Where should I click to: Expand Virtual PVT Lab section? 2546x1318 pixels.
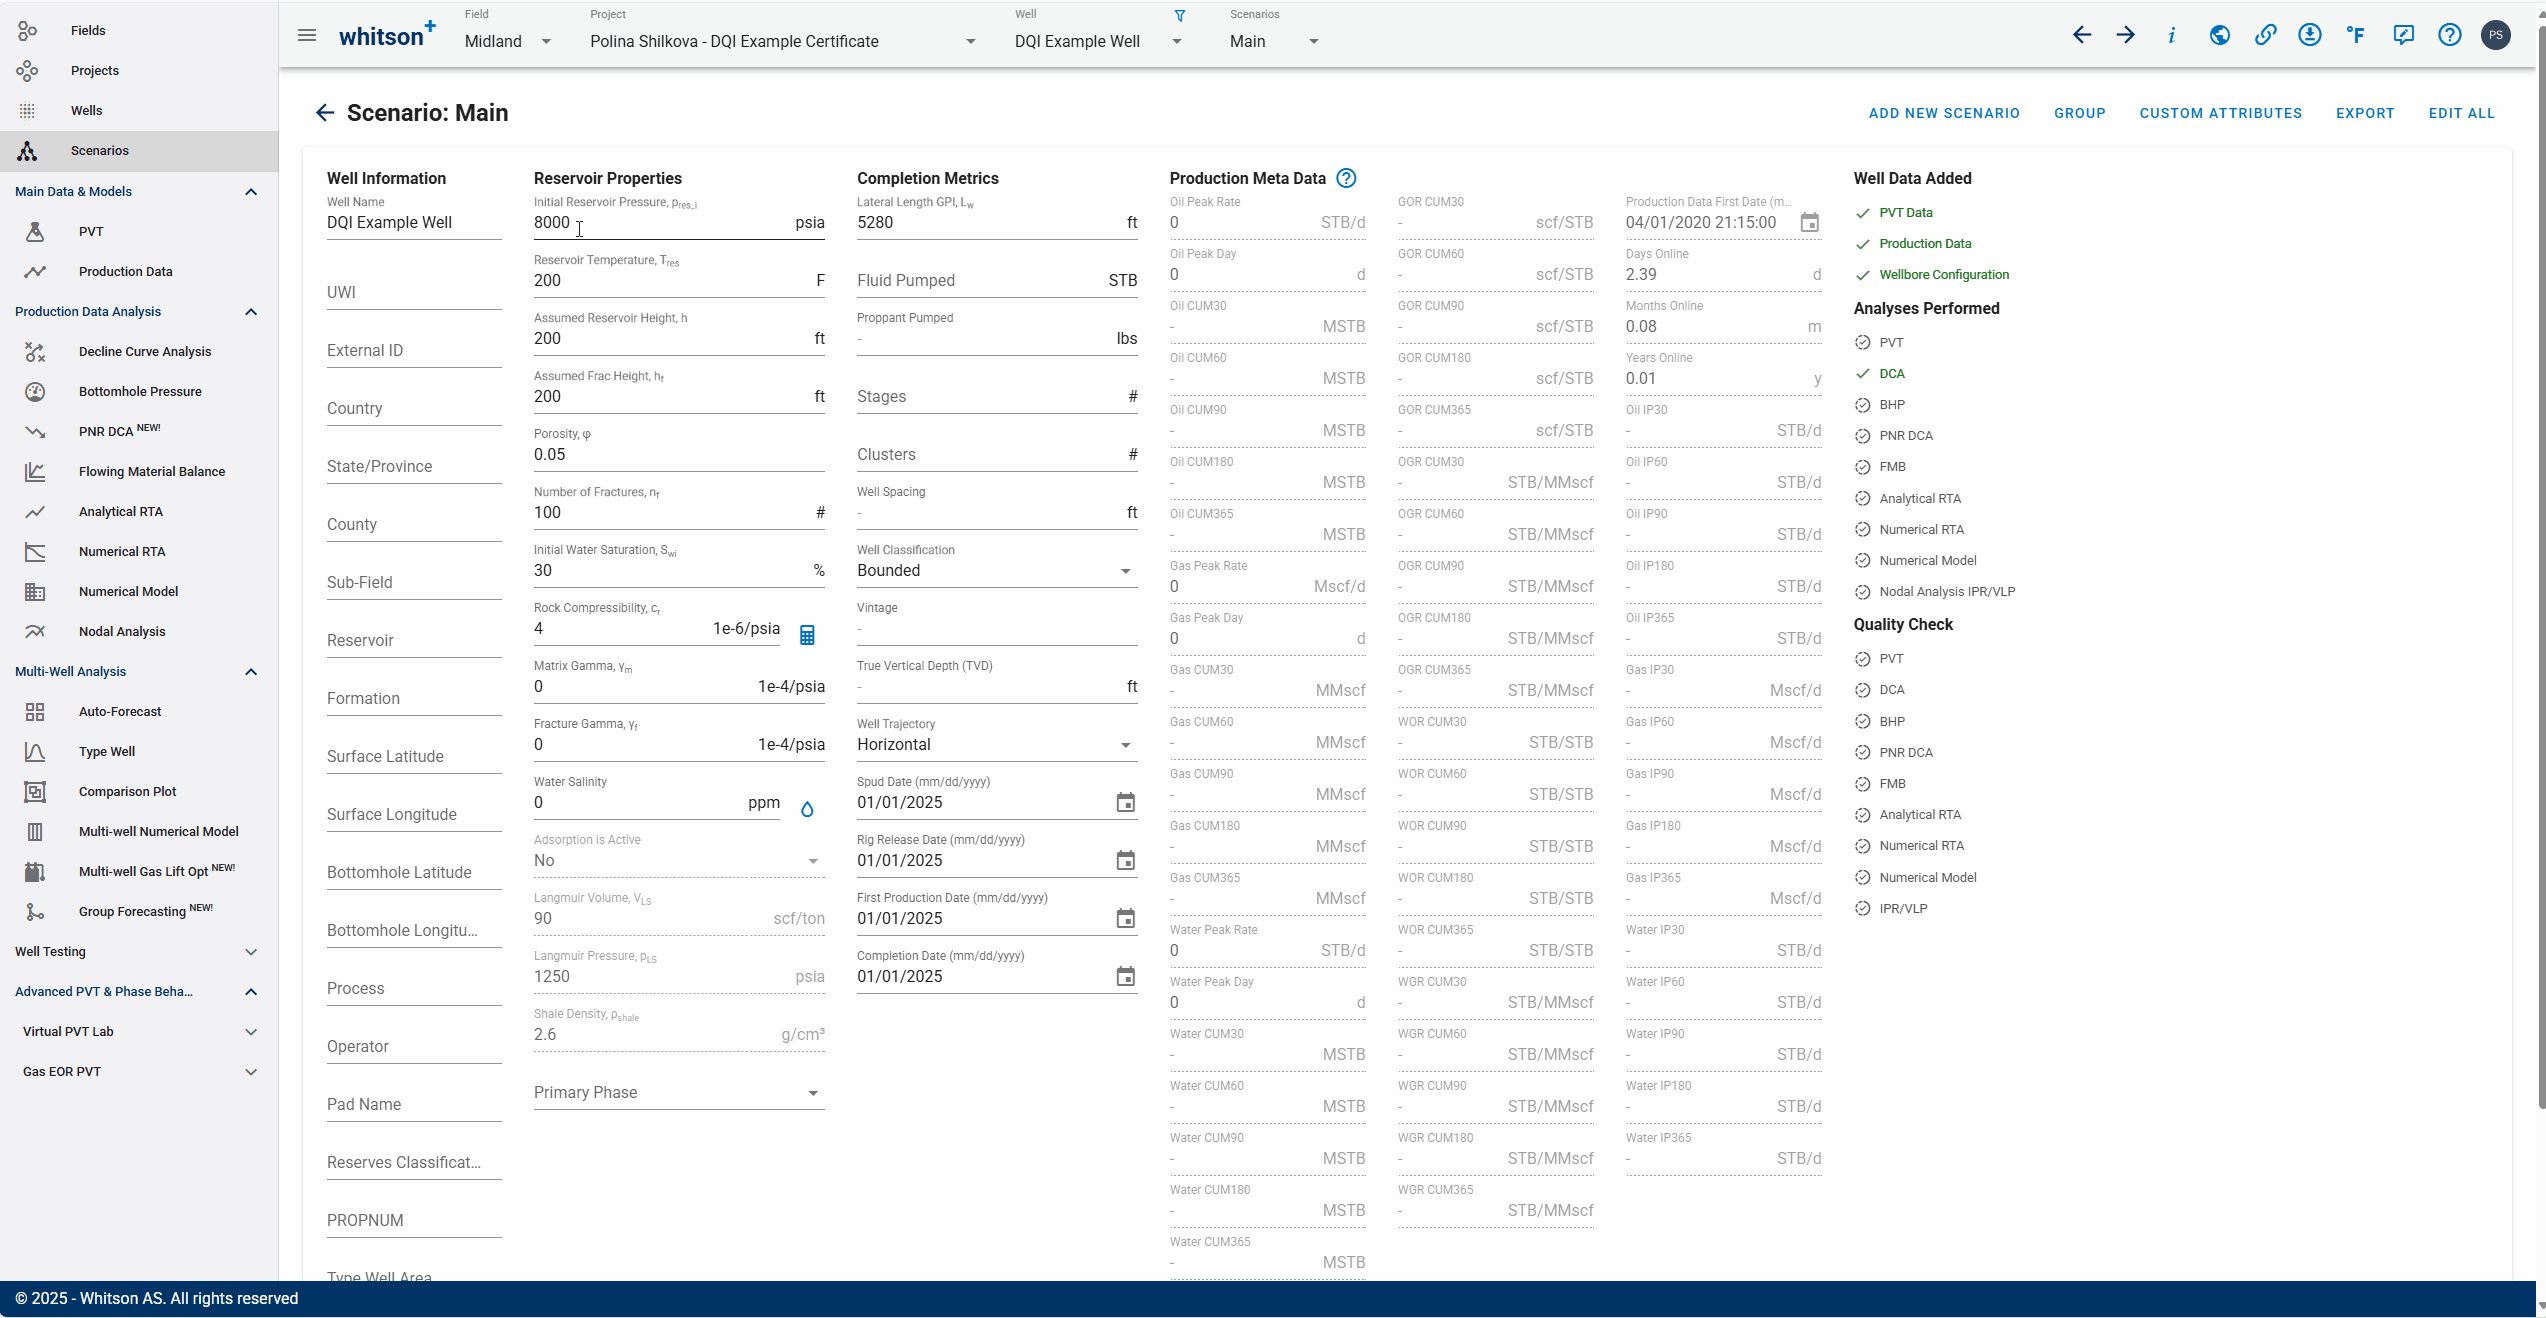click(251, 1031)
